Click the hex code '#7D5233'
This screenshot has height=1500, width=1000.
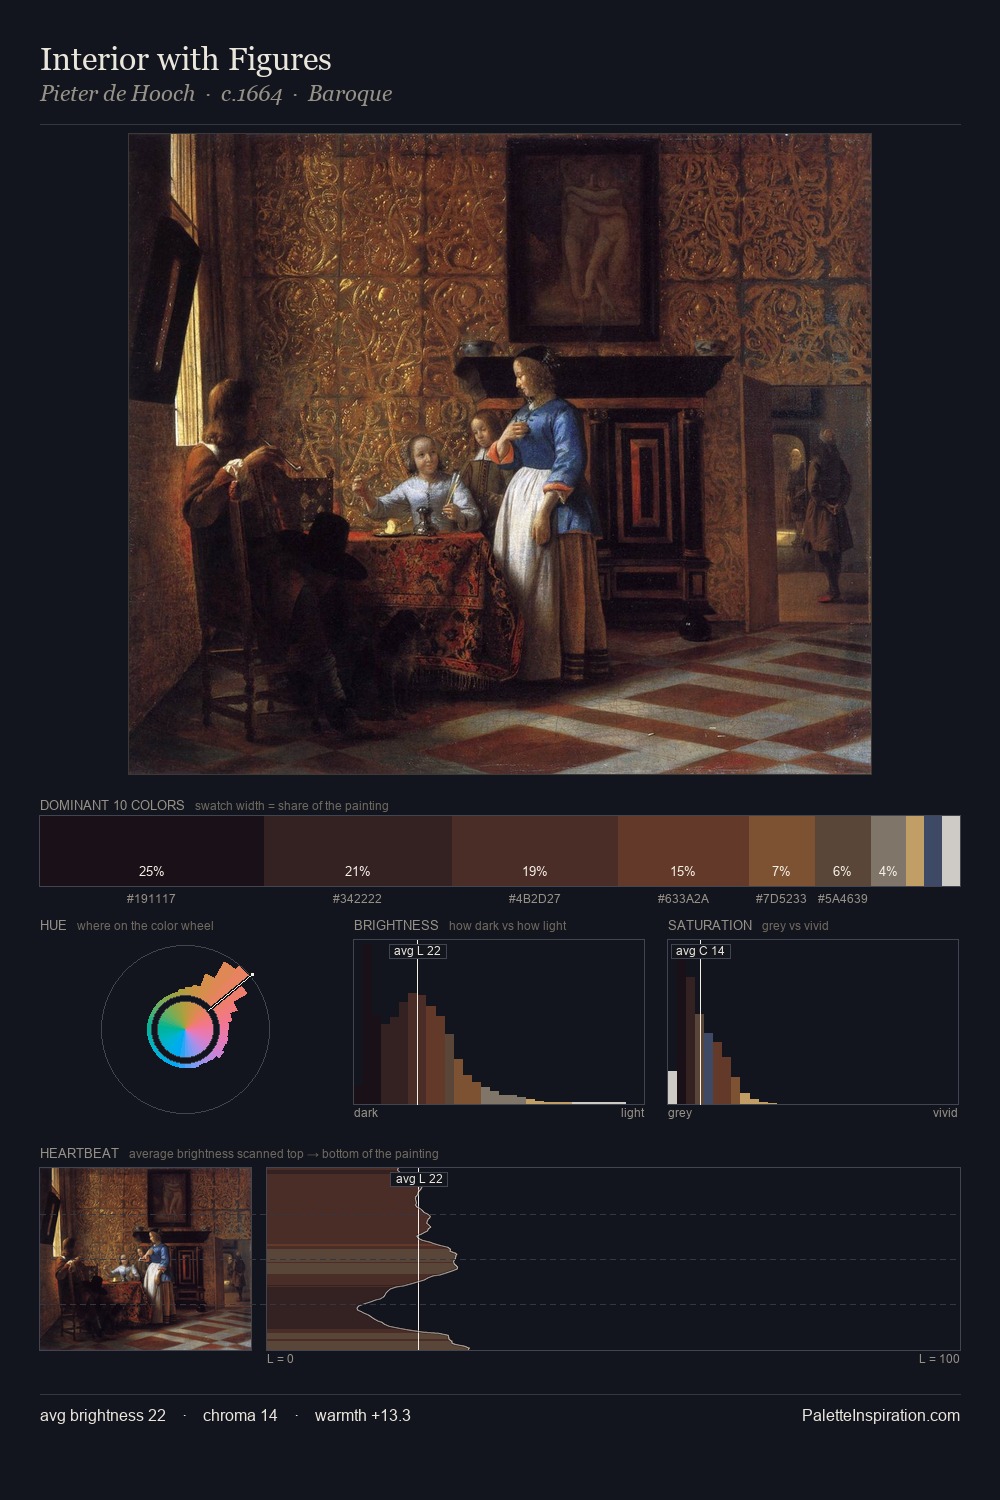tap(781, 899)
